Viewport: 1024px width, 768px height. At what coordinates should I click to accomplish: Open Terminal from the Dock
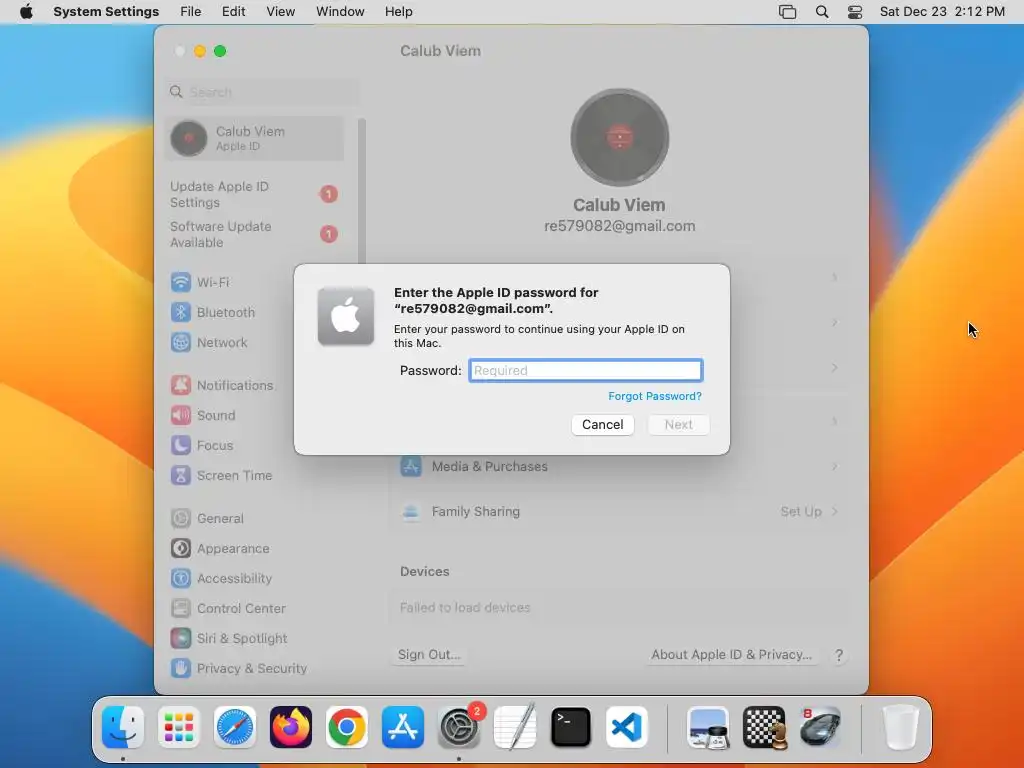coord(571,727)
